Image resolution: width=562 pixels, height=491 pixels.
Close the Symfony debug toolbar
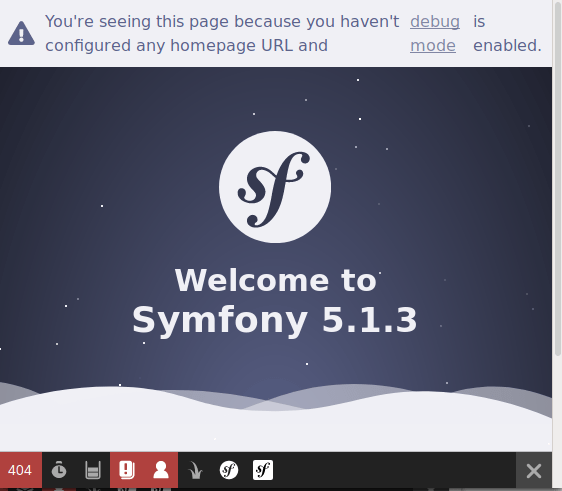tap(534, 471)
